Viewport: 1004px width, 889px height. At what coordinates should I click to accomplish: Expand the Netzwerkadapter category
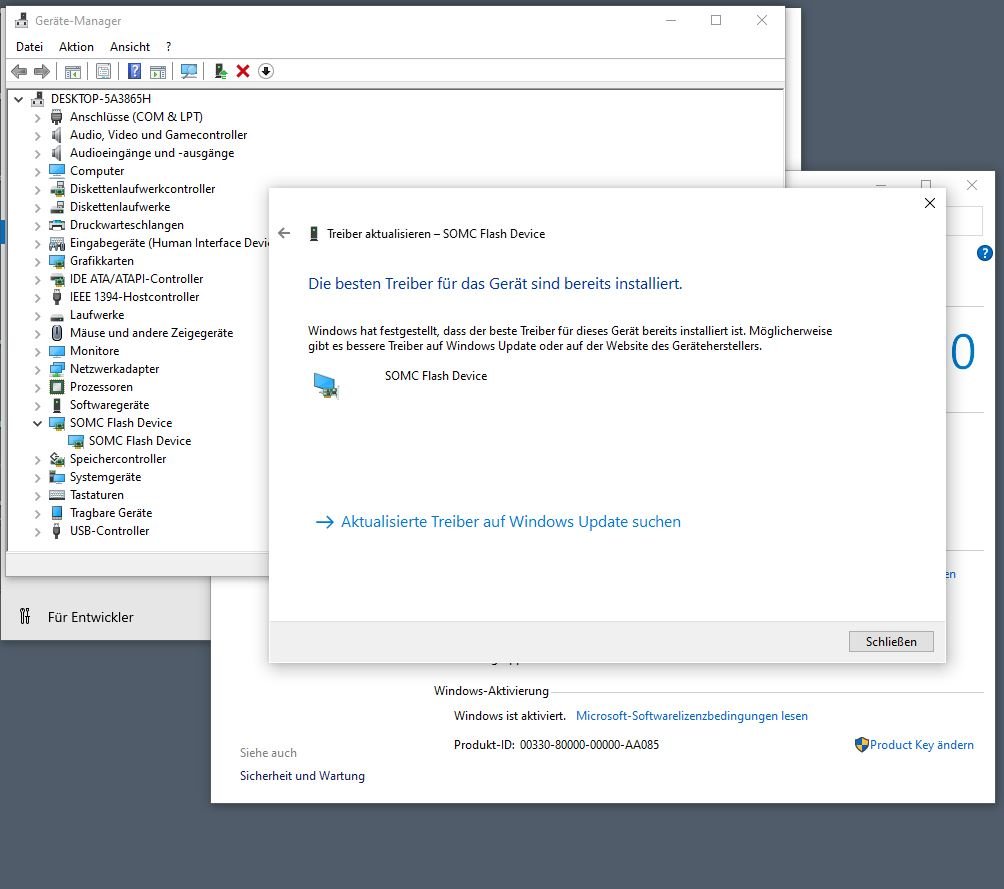pos(37,370)
